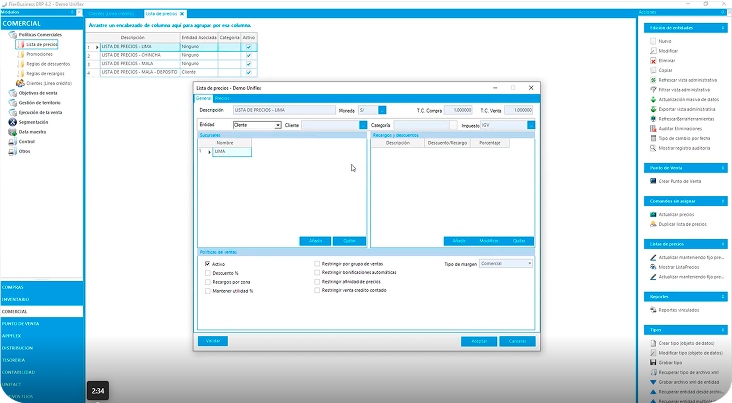Image resolution: width=732 pixels, height=403 pixels.
Task: Click Refrescar vista administrativa icon
Action: click(x=651, y=79)
